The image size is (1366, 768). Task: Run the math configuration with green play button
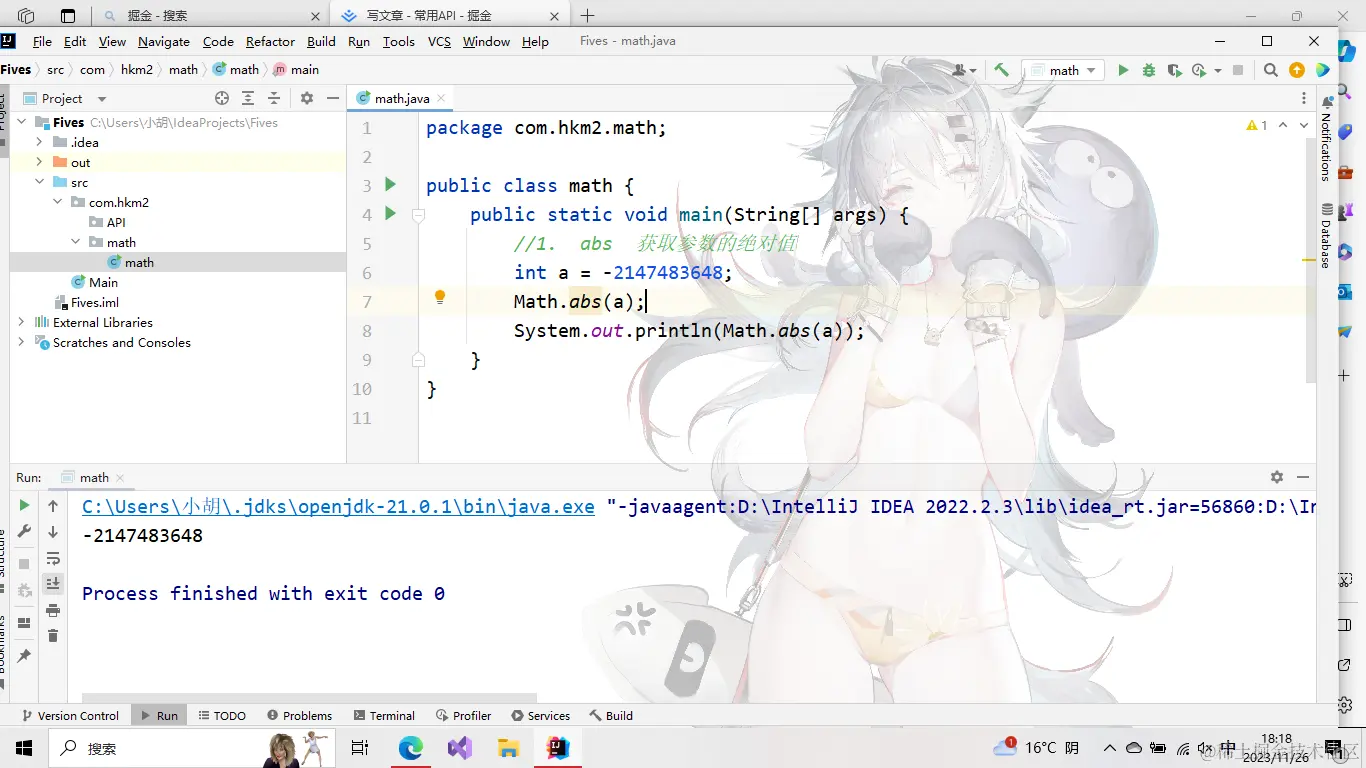click(x=1123, y=70)
